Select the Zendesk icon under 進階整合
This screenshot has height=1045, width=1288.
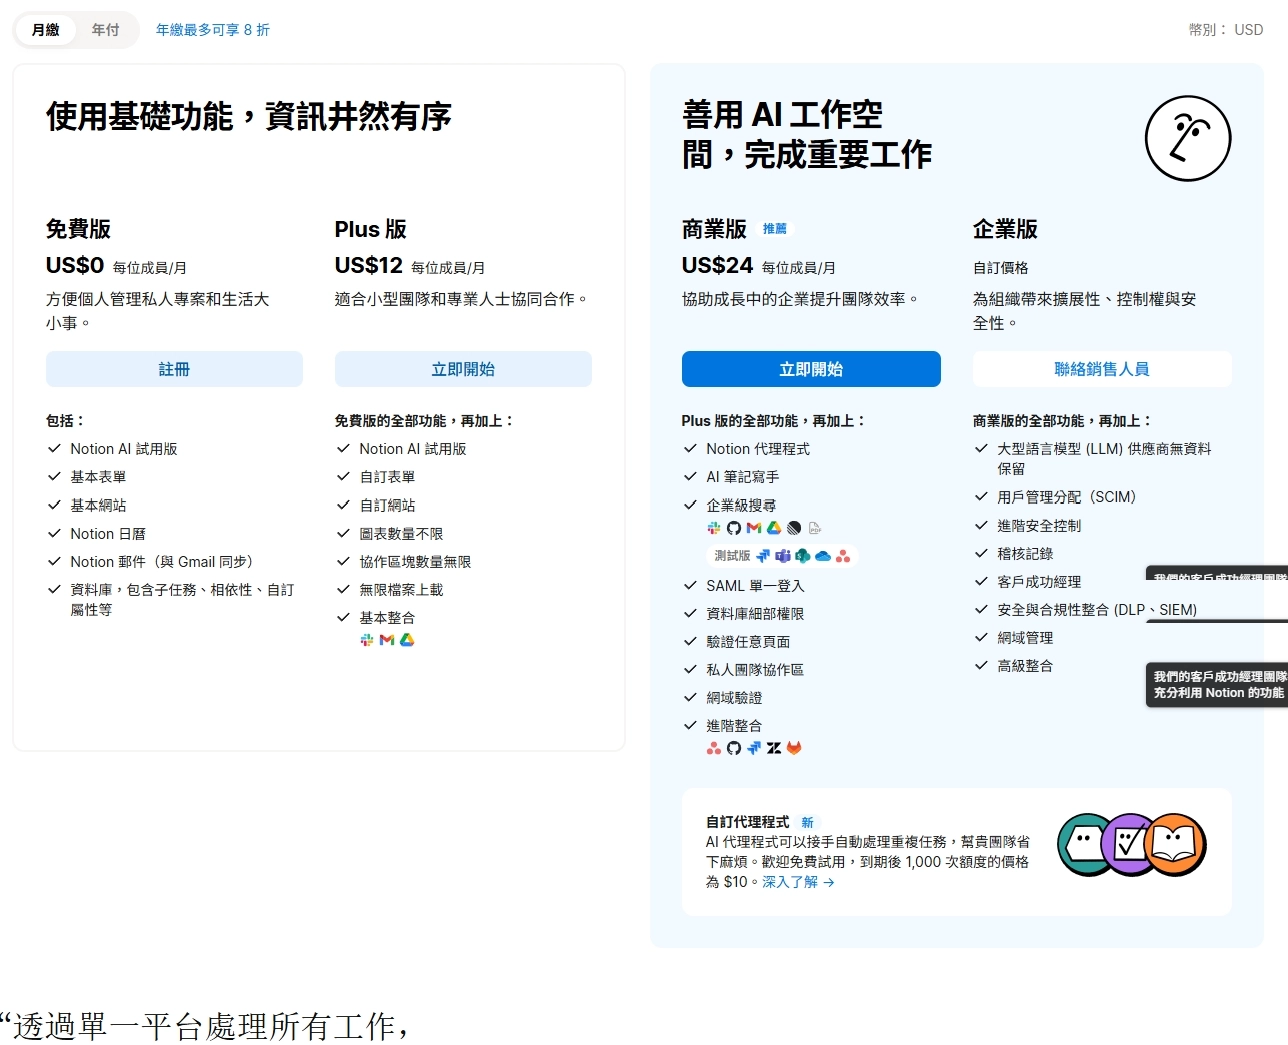click(773, 748)
